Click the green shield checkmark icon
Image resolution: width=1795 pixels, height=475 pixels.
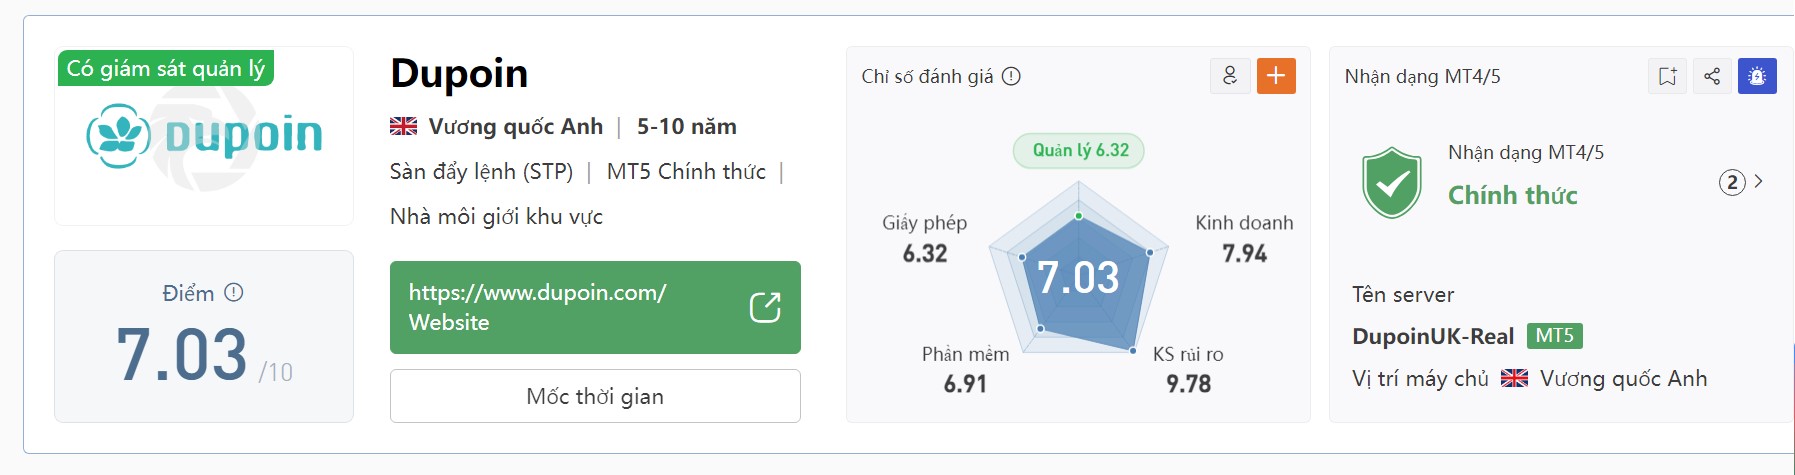click(1392, 182)
